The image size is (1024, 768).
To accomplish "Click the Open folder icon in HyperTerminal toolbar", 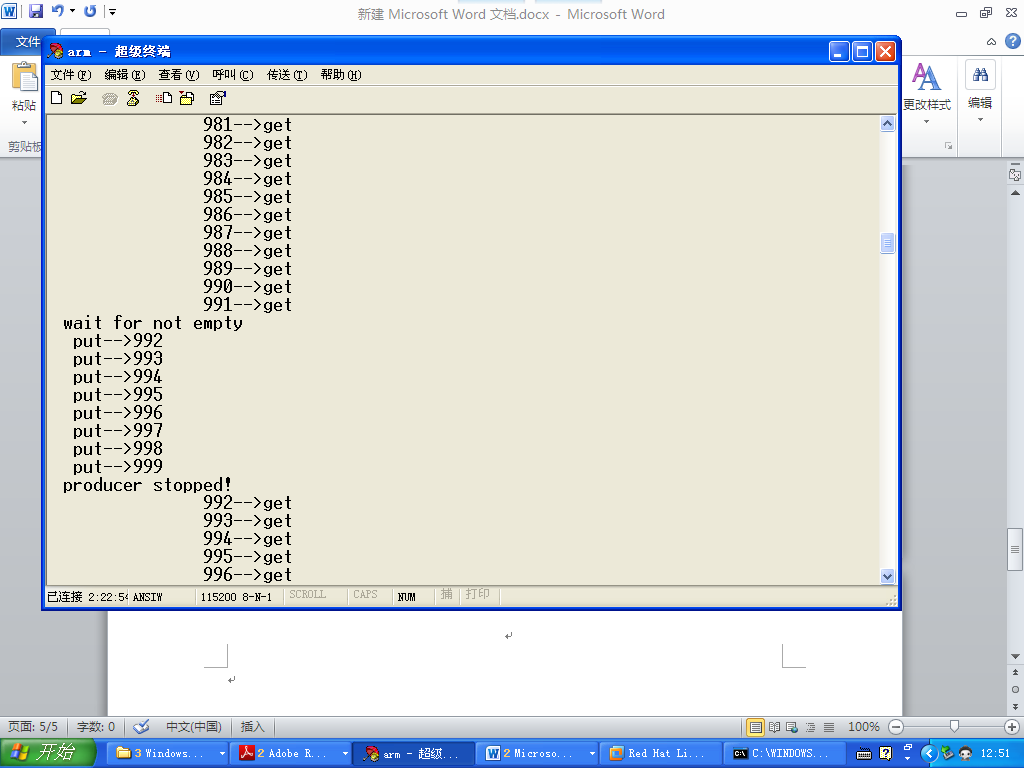I will (79, 98).
